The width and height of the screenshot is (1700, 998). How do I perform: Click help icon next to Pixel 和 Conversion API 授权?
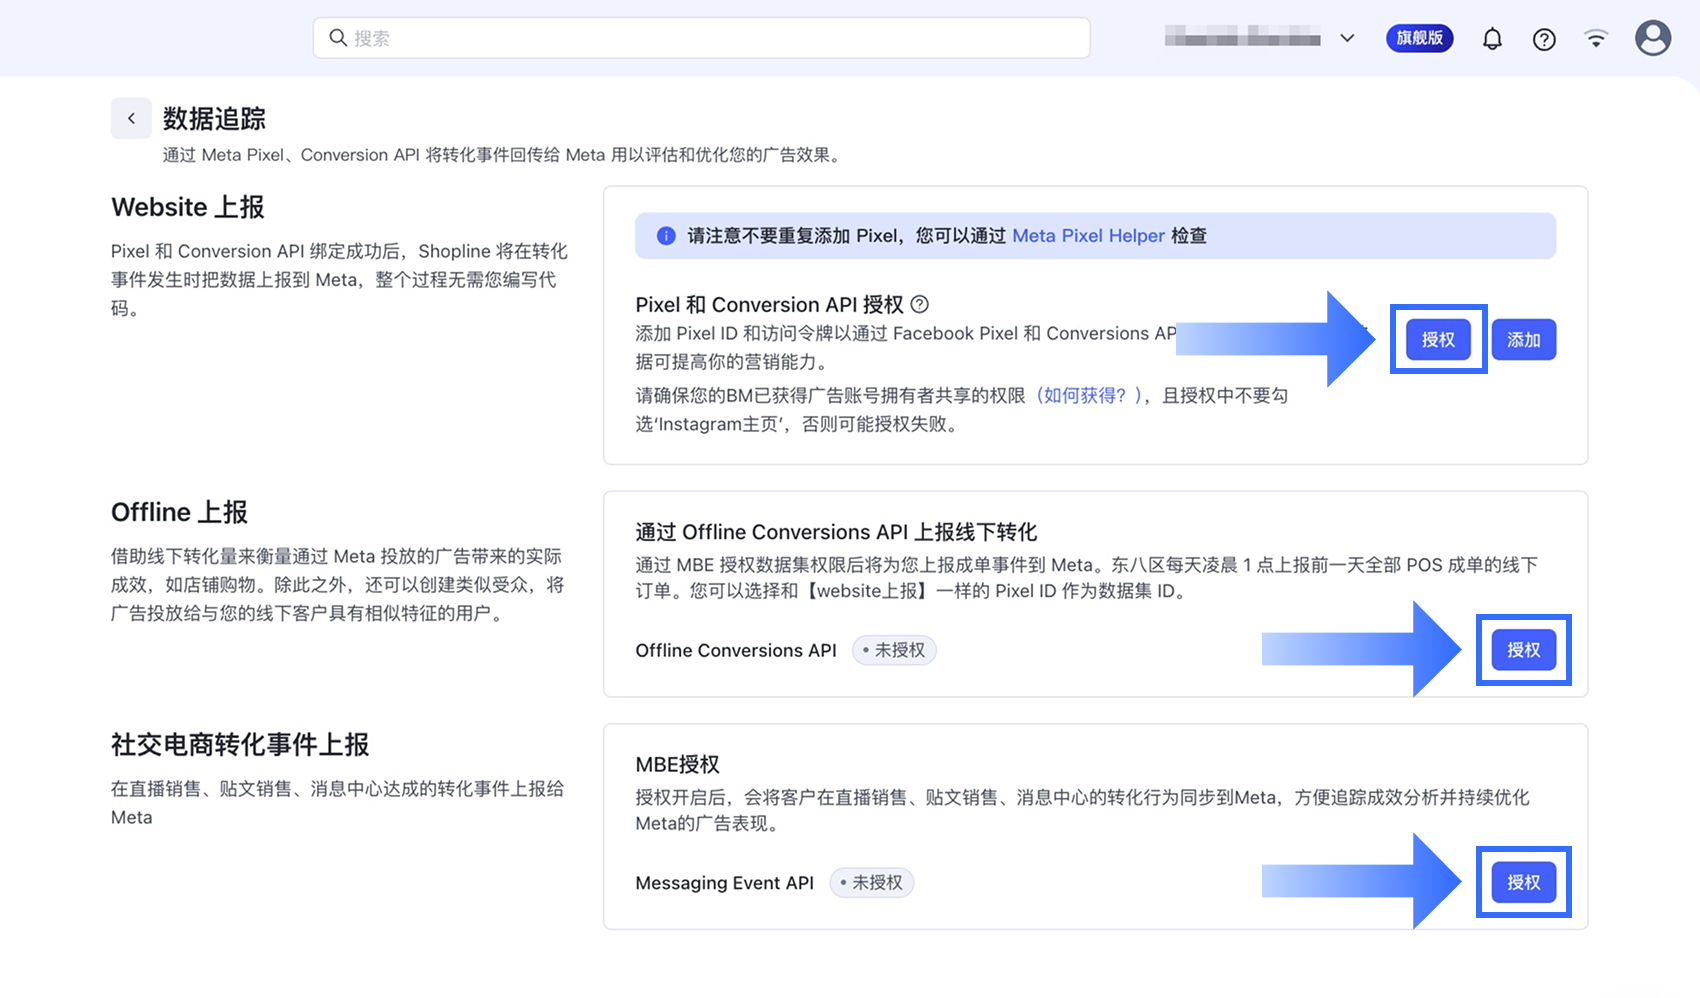click(x=920, y=304)
